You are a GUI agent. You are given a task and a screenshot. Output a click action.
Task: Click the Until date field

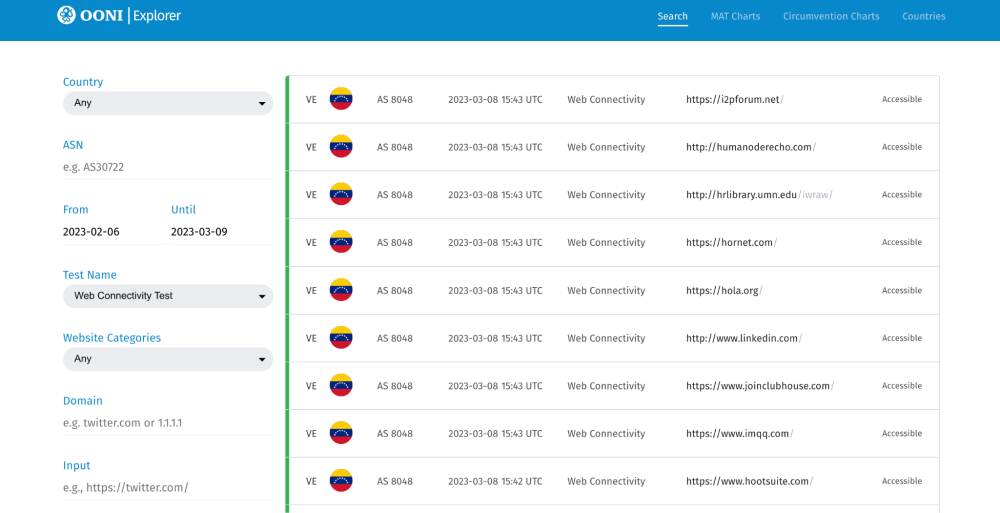click(x=220, y=232)
